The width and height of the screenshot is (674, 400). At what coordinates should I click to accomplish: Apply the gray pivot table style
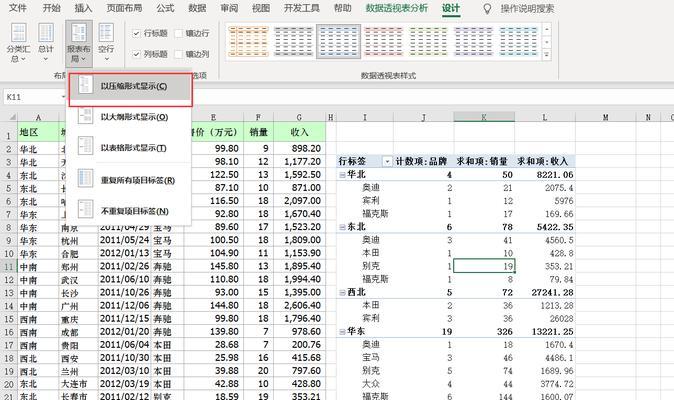(x=293, y=41)
